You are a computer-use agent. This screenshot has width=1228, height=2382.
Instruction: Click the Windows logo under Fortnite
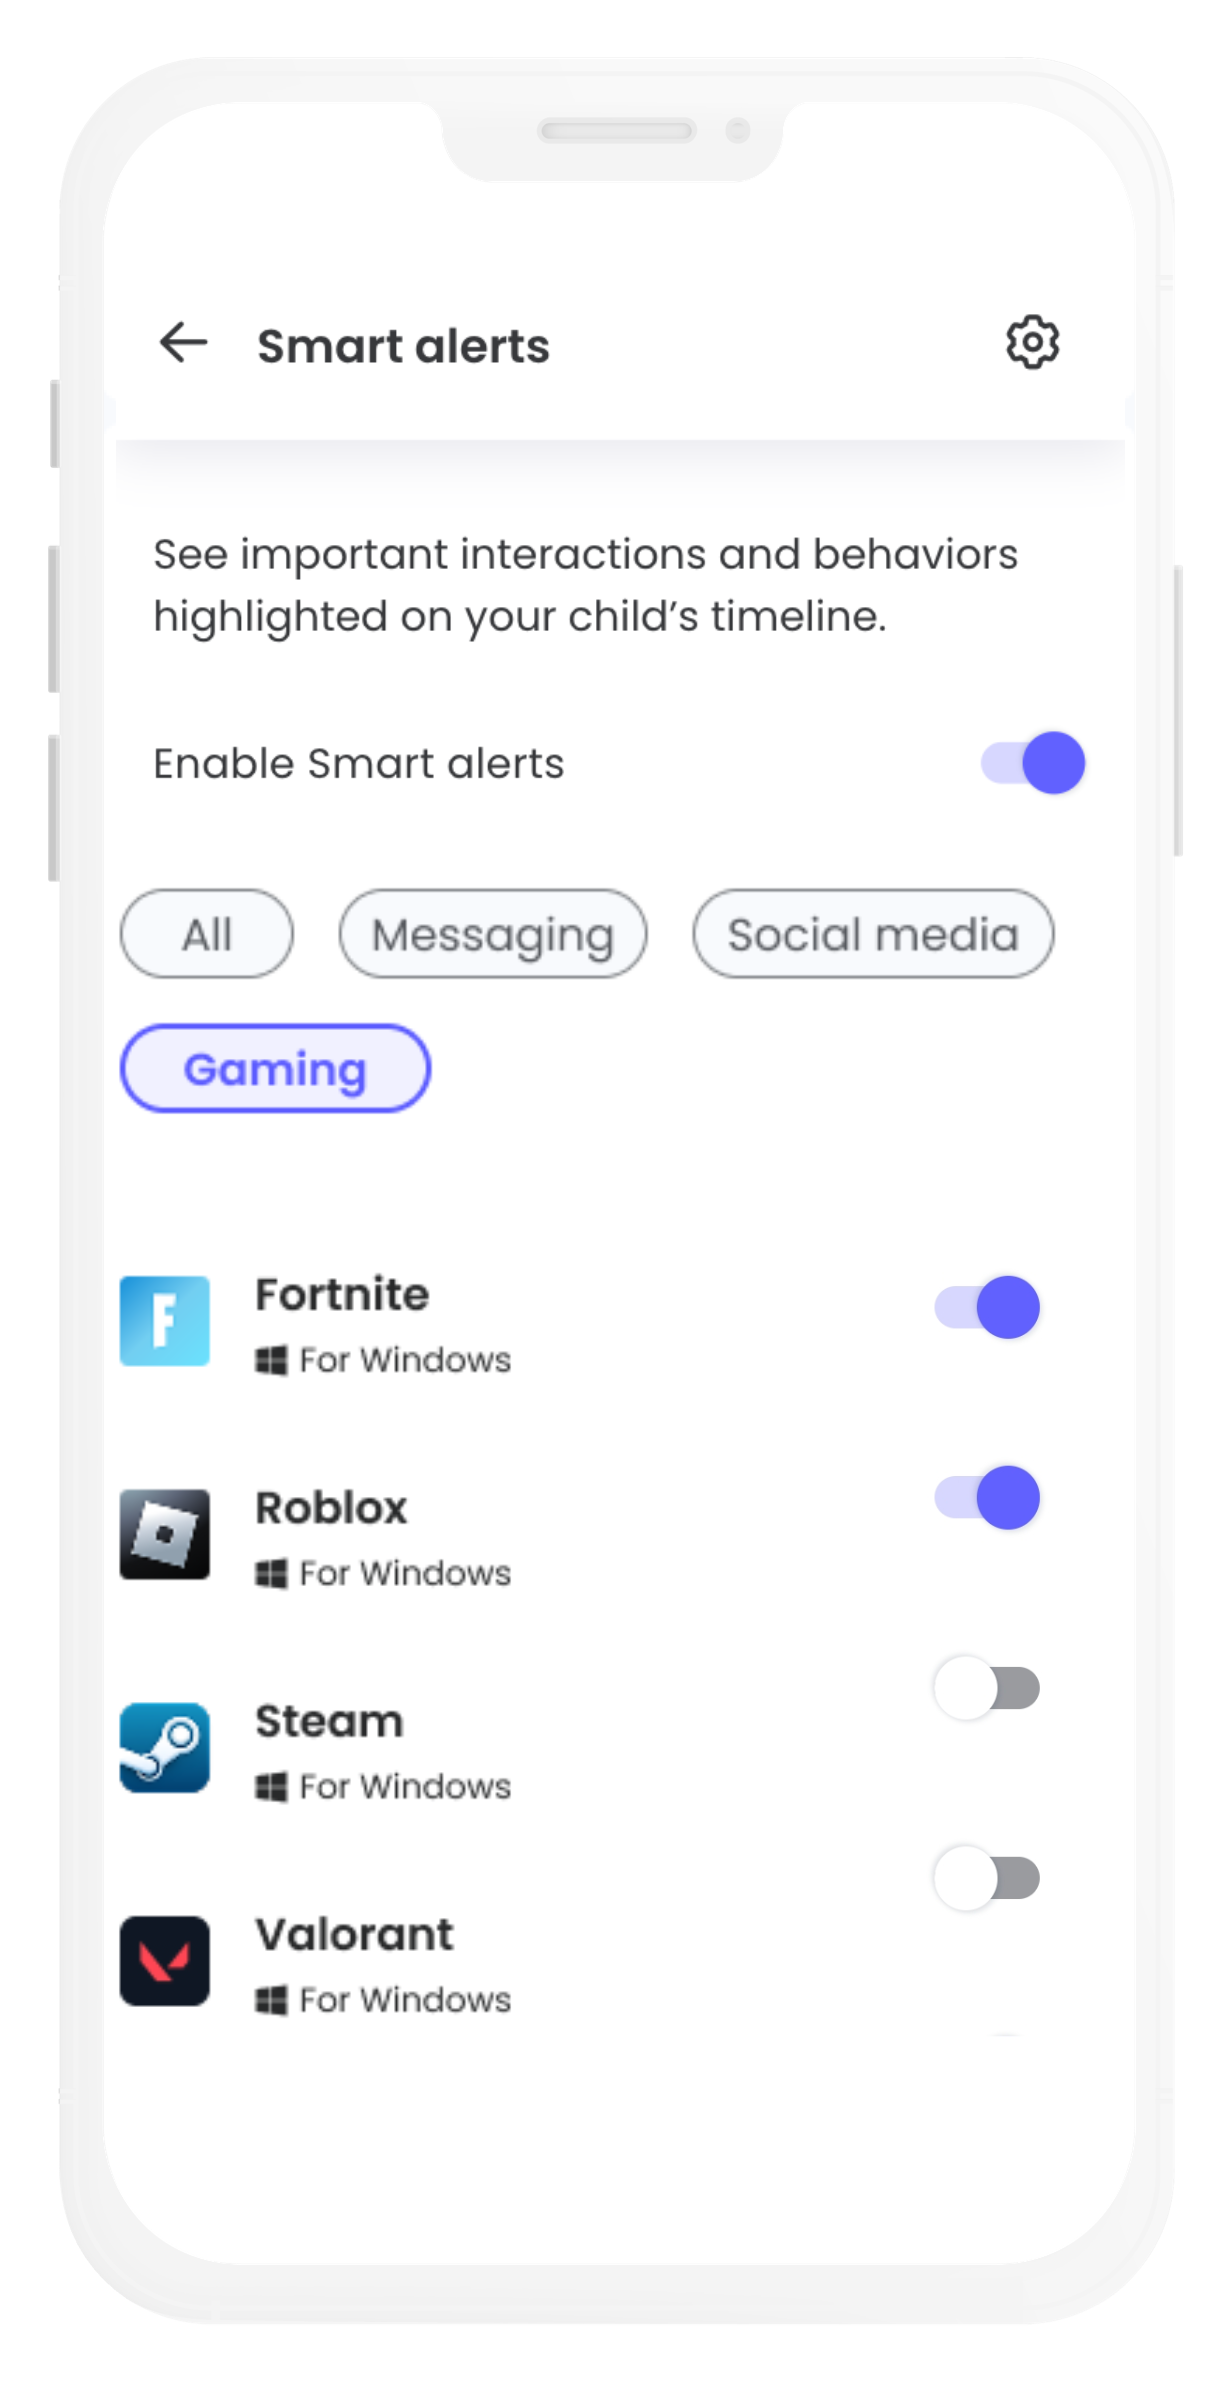pos(271,1360)
